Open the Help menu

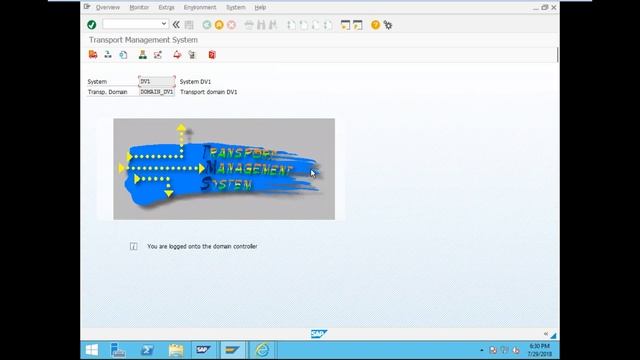(260, 7)
